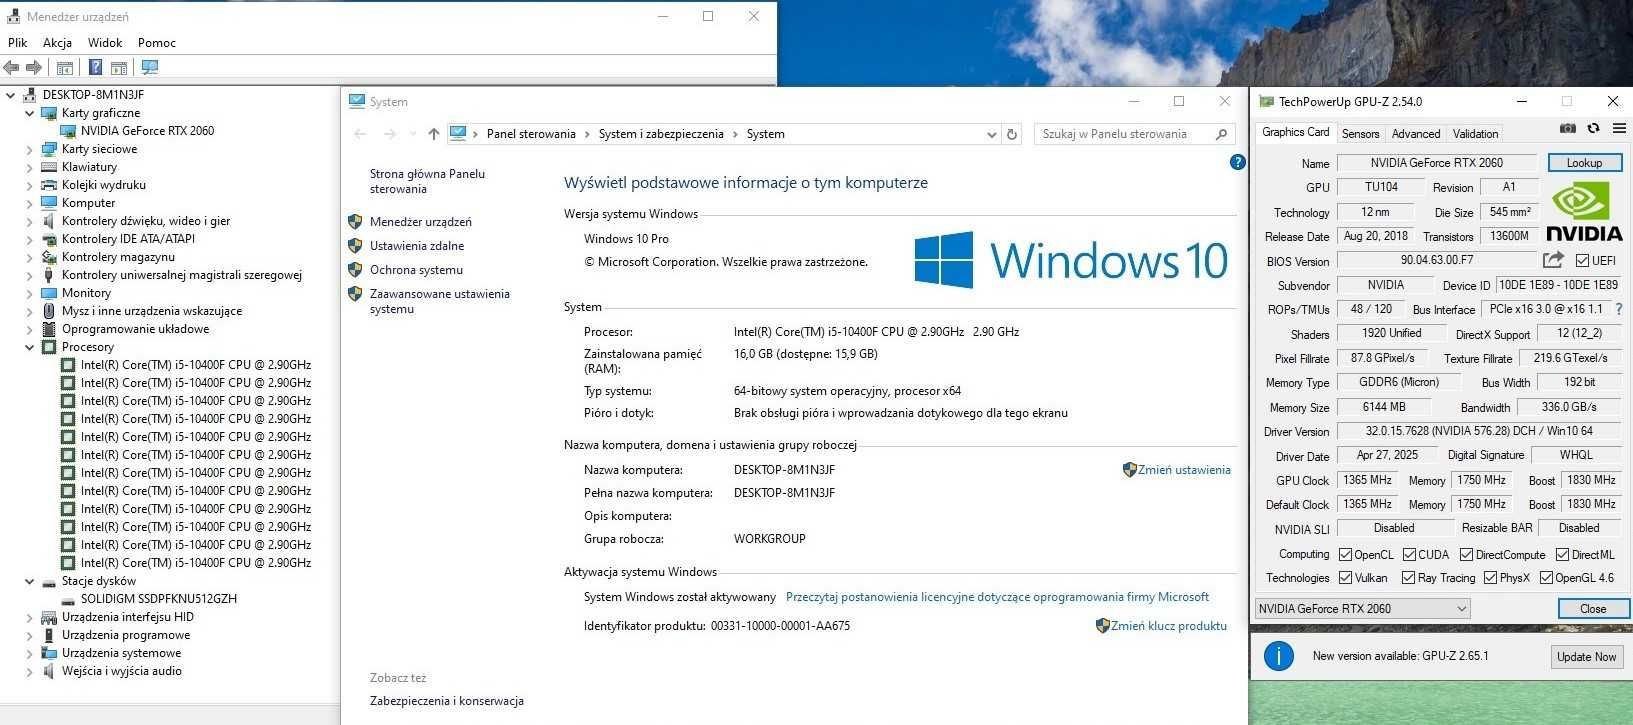Click the Close button in GPU-Z

tap(1593, 608)
